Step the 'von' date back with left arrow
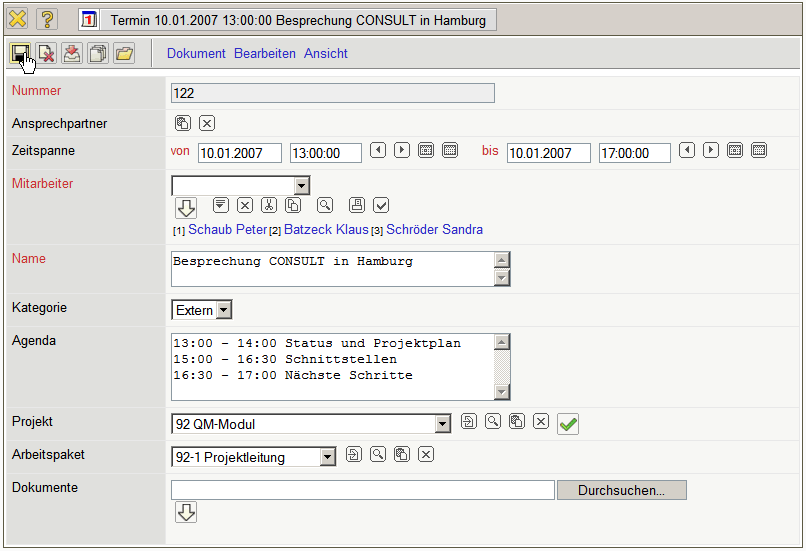The height and width of the screenshot is (551, 806). (378, 150)
